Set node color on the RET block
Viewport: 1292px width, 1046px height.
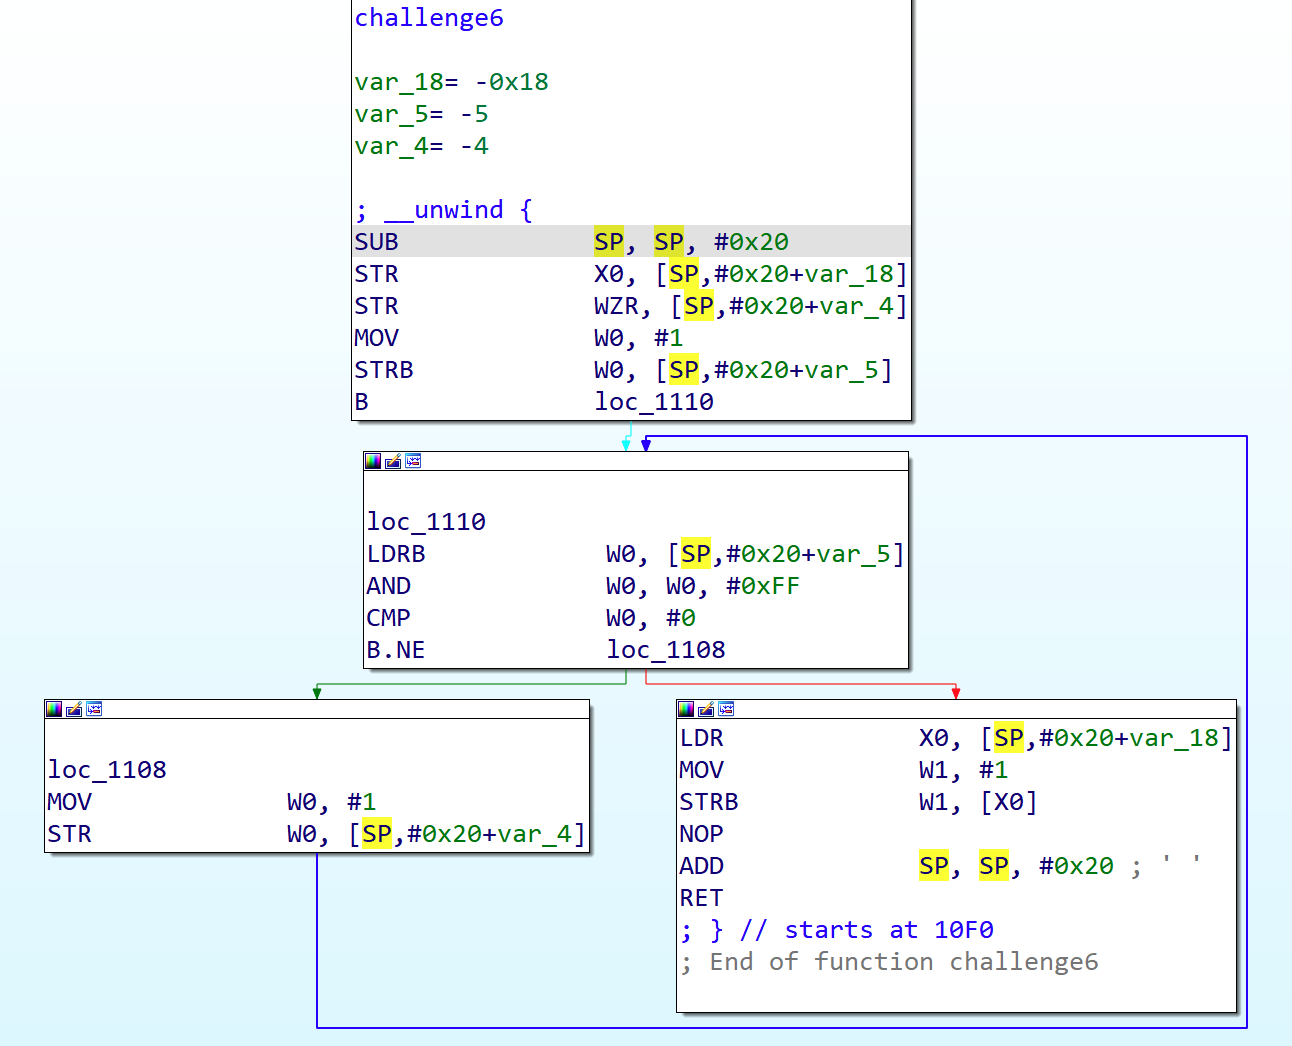click(686, 709)
